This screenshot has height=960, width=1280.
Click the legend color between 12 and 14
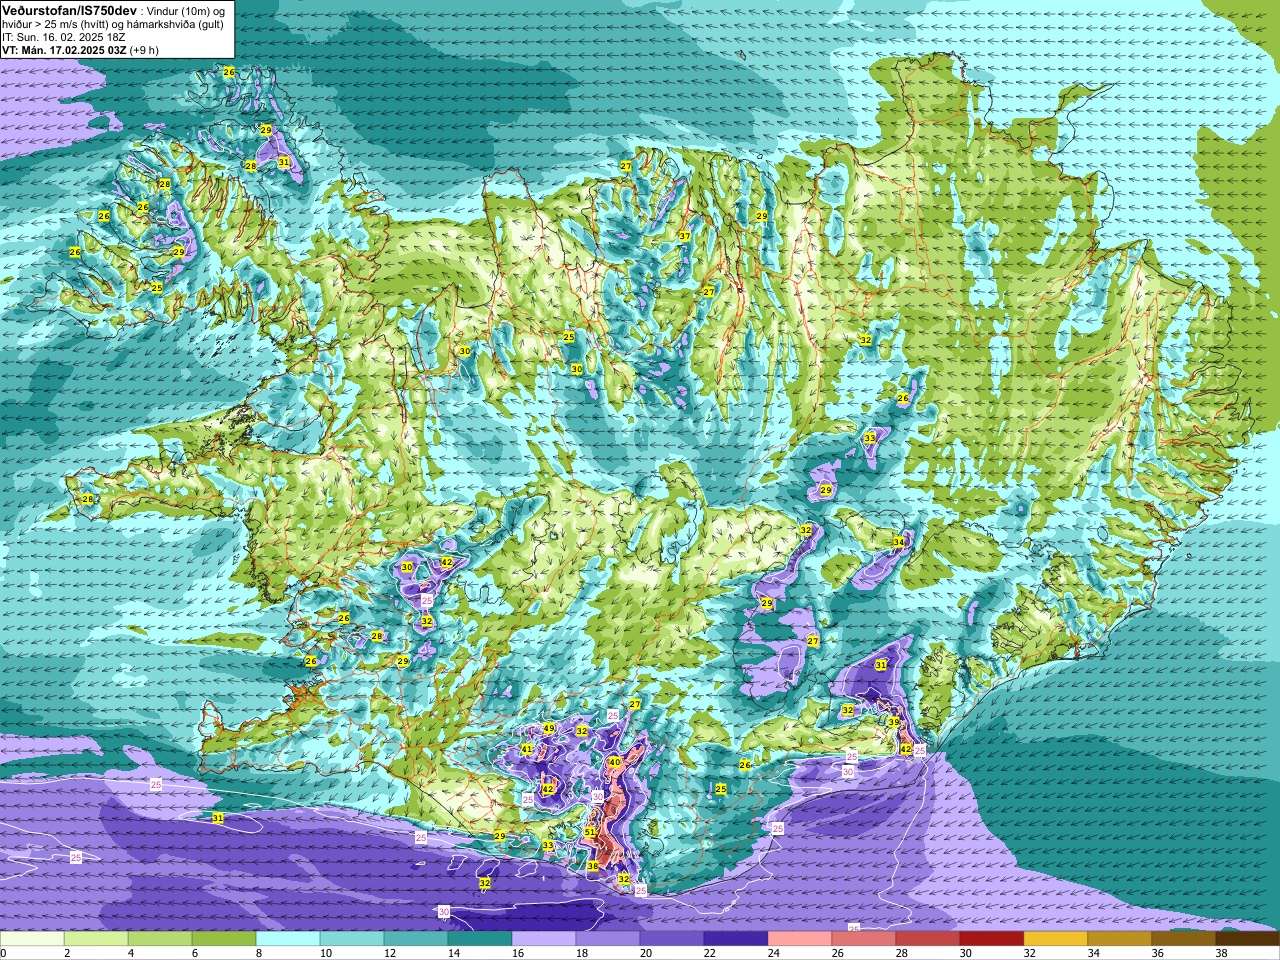point(416,939)
